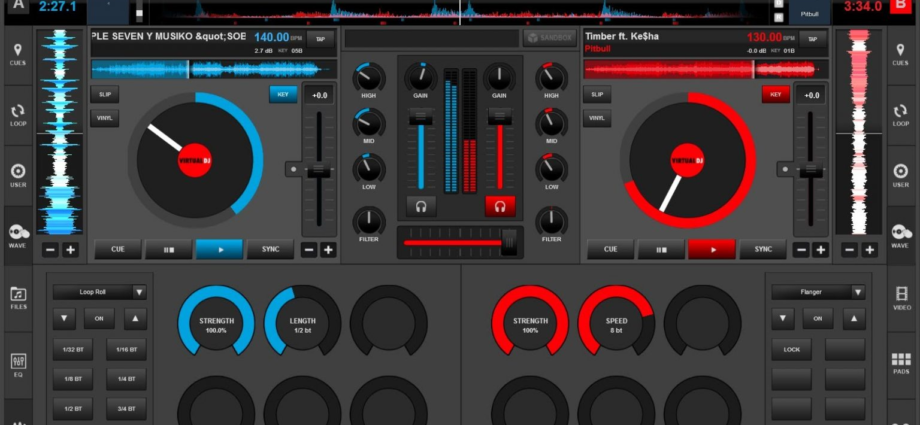The image size is (920, 425).
Task: Click deck B volume fader
Action: (500, 117)
